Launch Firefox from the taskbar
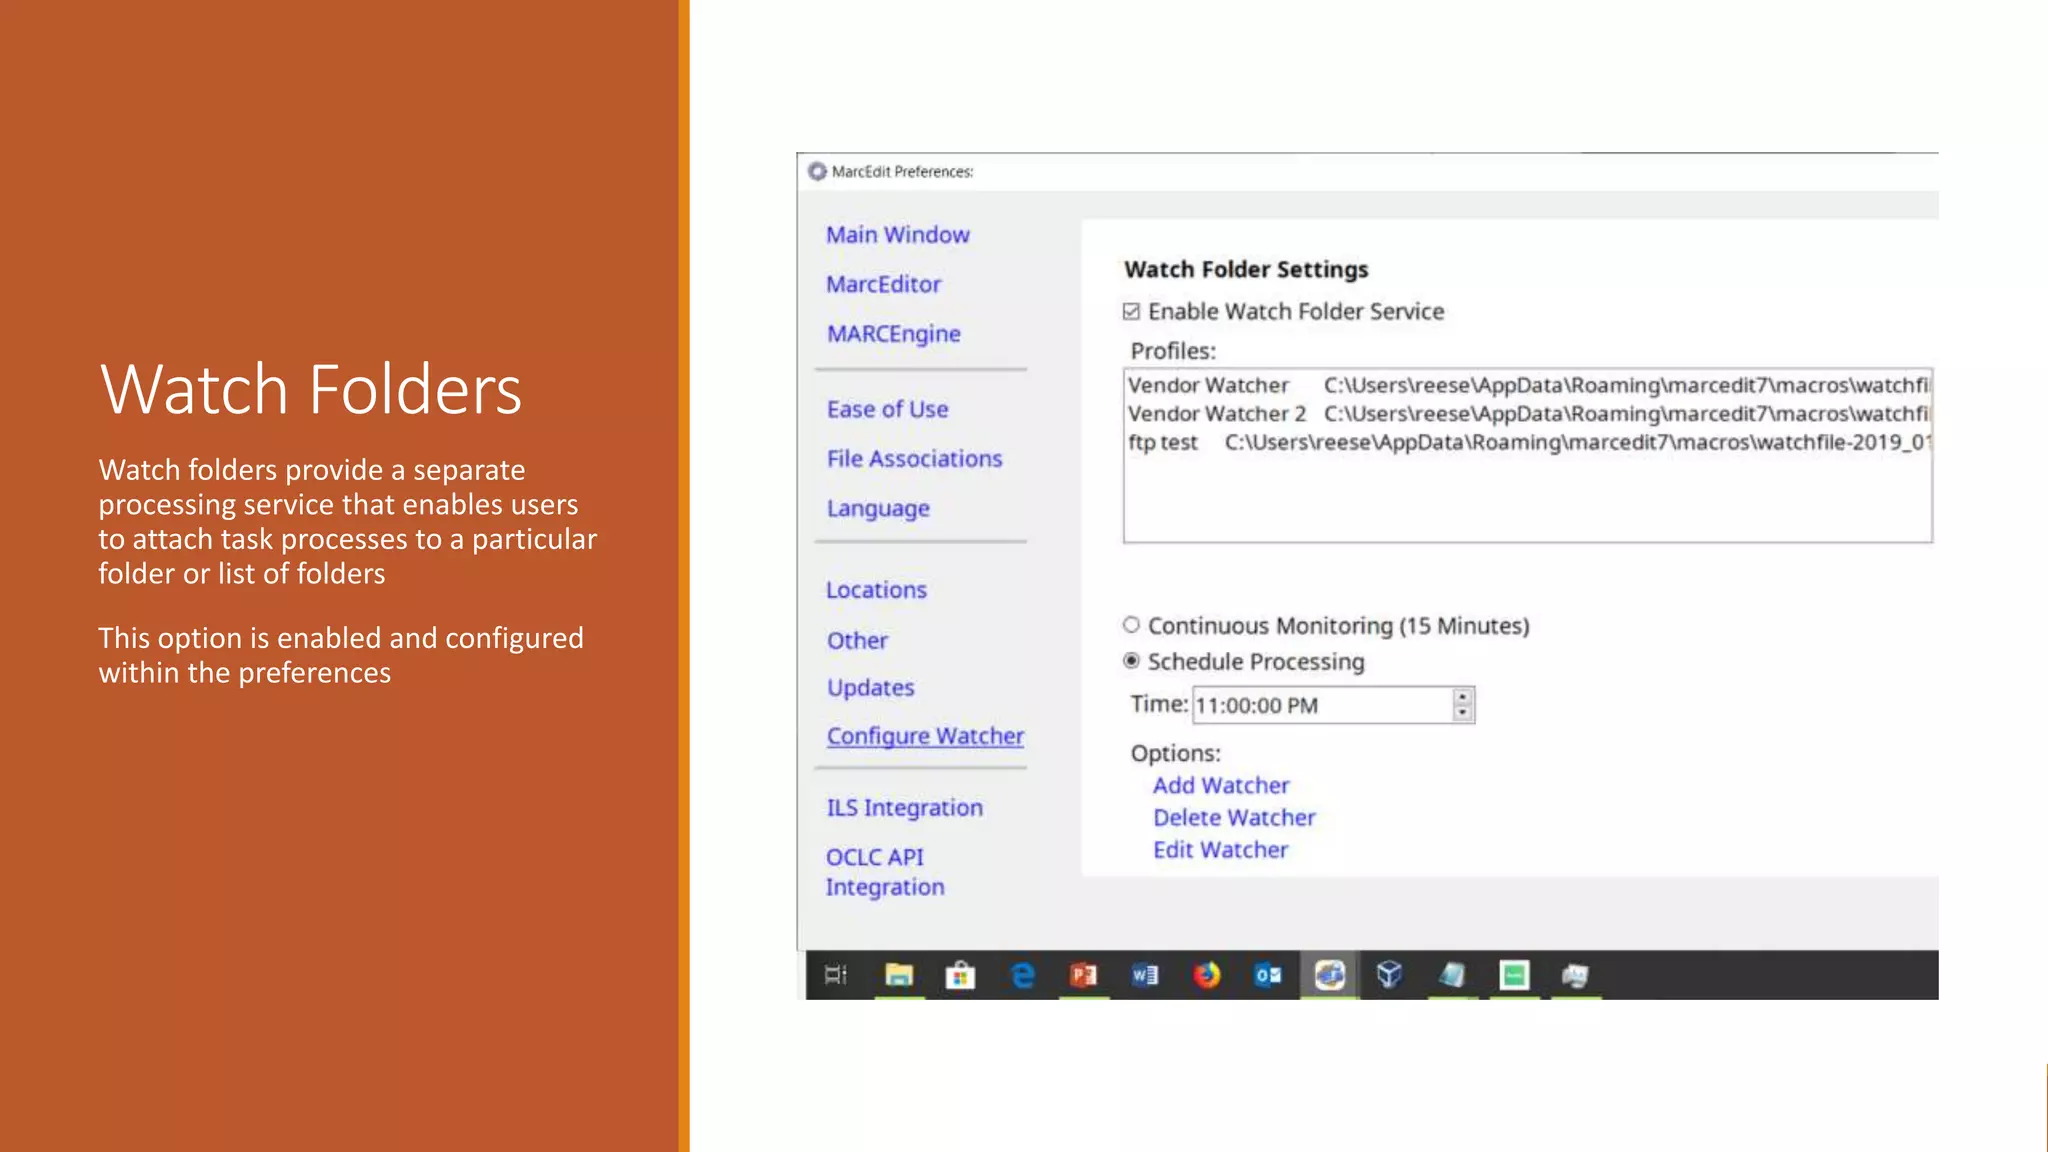Screen dimensions: 2048x1152 click(x=1207, y=974)
